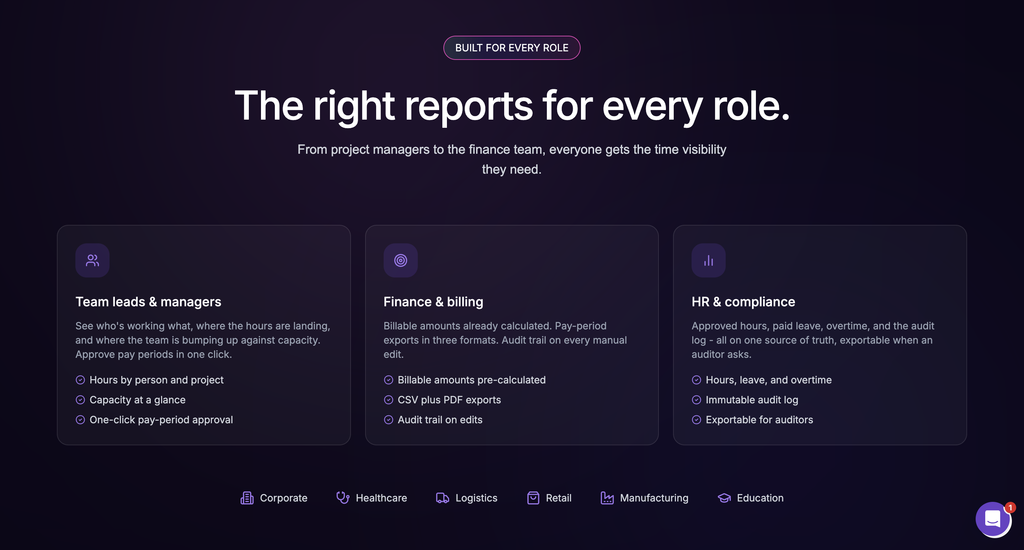The width and height of the screenshot is (1024, 550).
Task: Click the text Hours by person and project
Action: click(156, 380)
